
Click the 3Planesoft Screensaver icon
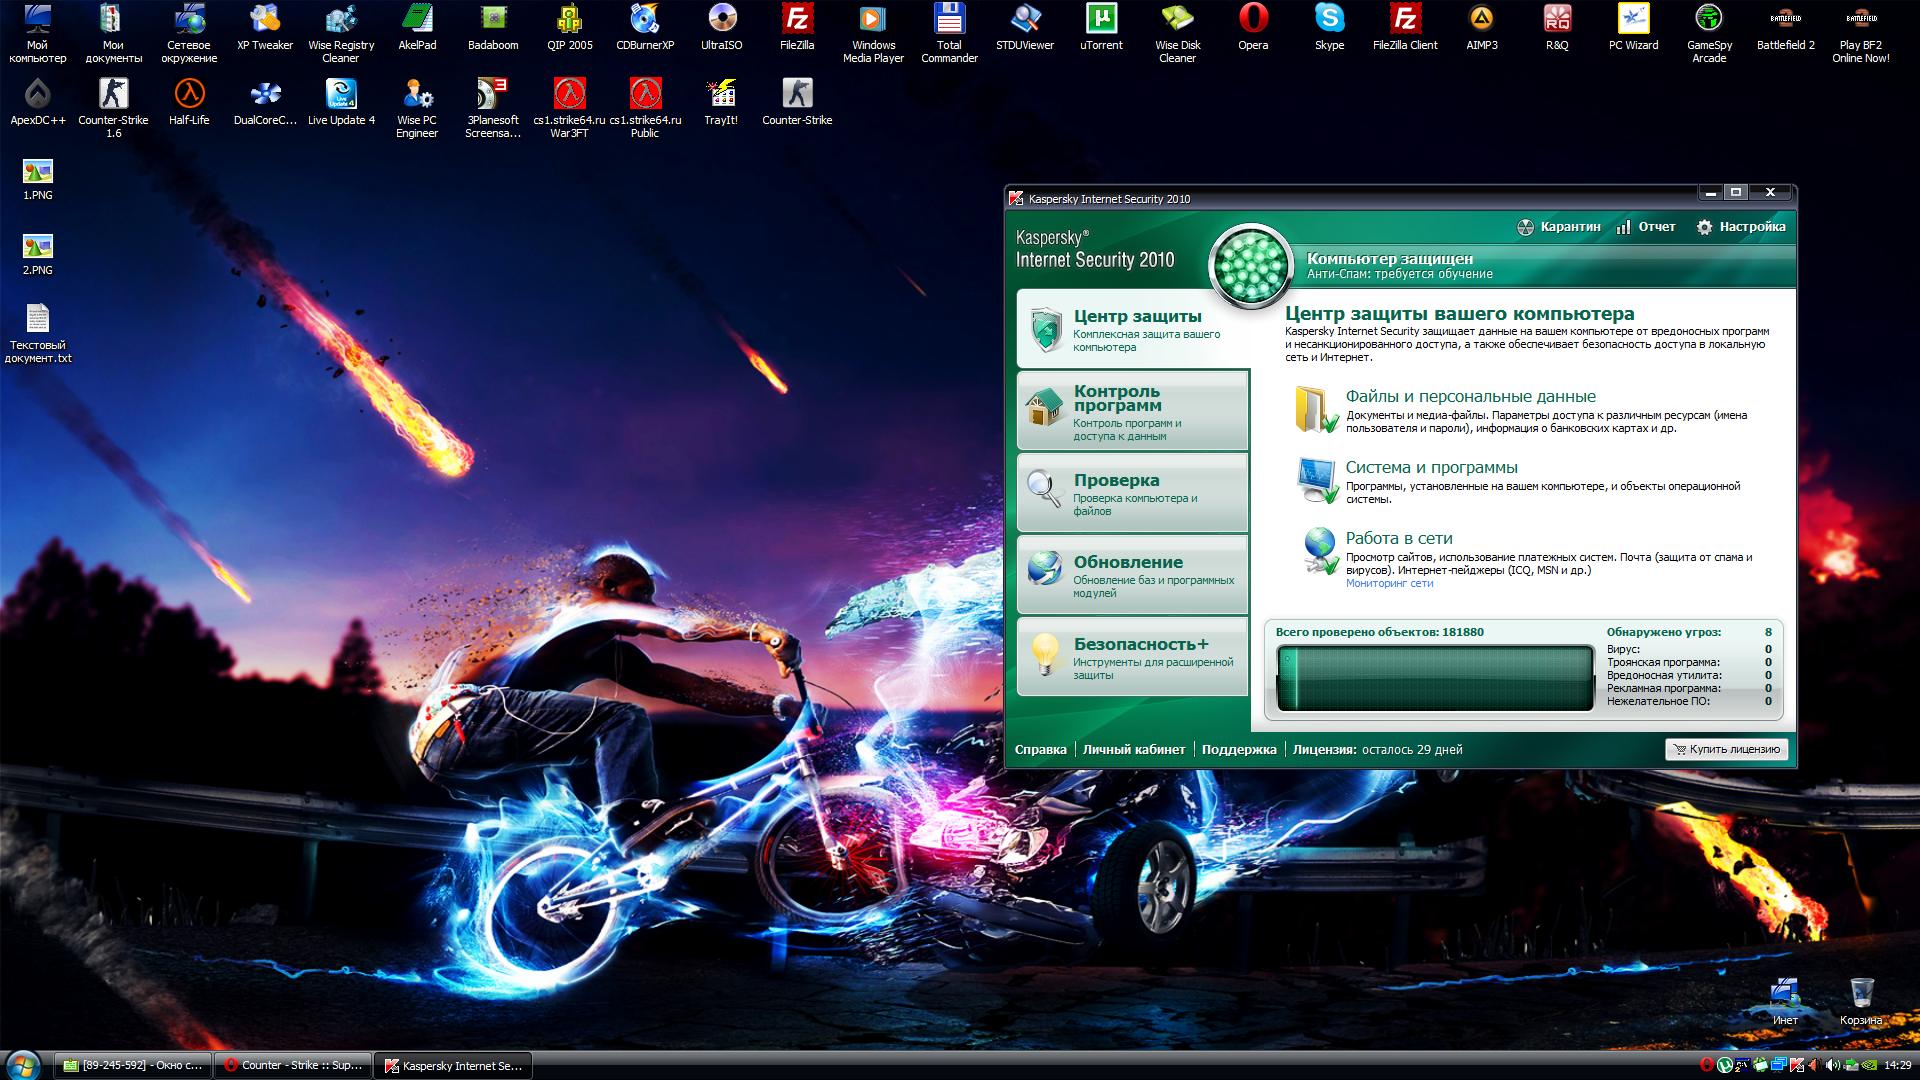coord(493,109)
